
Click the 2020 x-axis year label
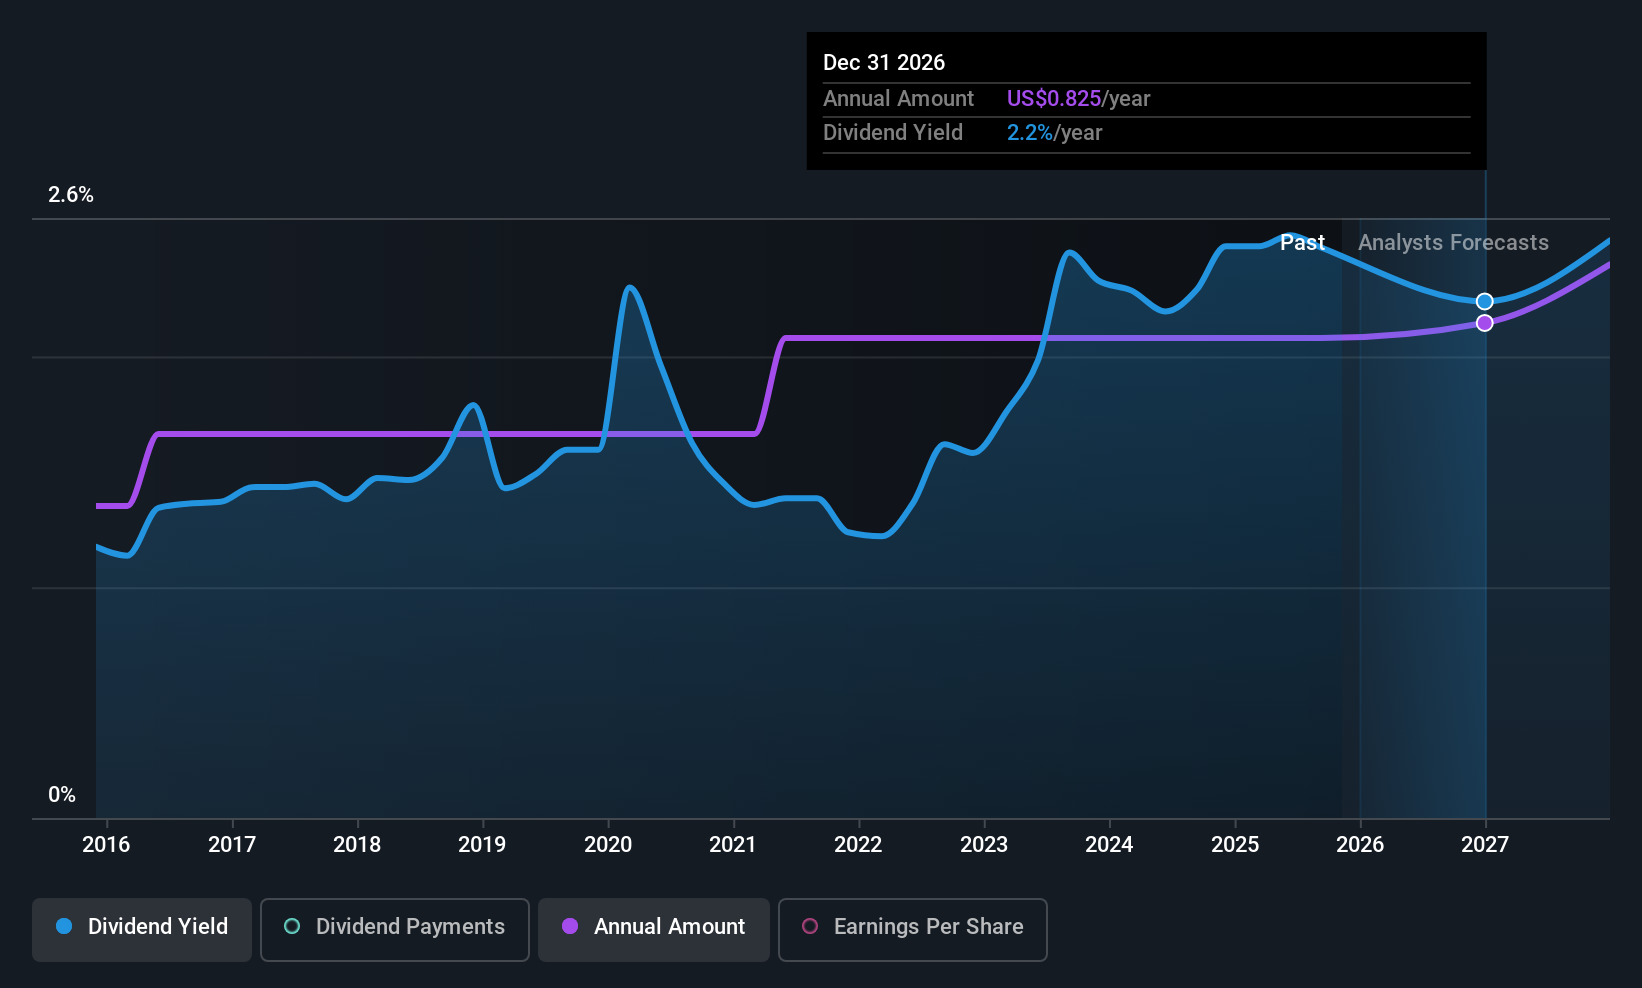[x=608, y=845]
